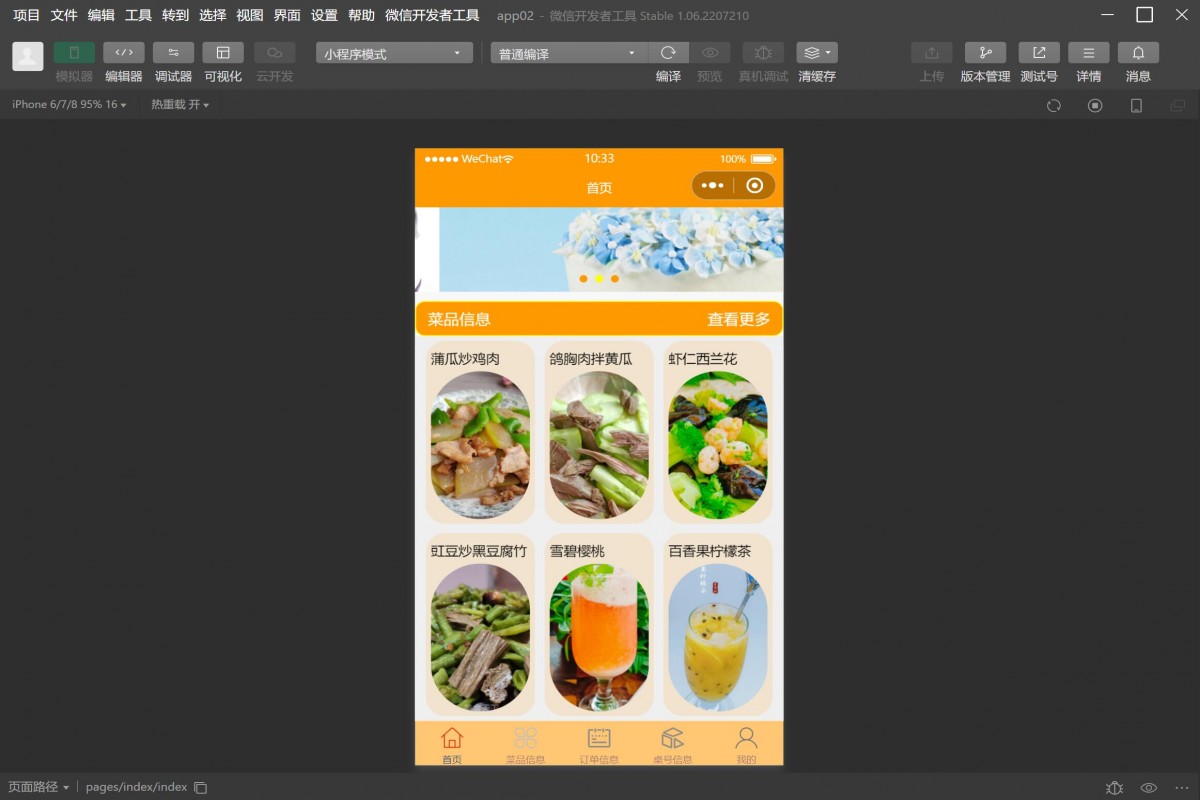Viewport: 1200px width, 800px height.
Task: Copy page path icon in the status bar
Action: pos(200,787)
